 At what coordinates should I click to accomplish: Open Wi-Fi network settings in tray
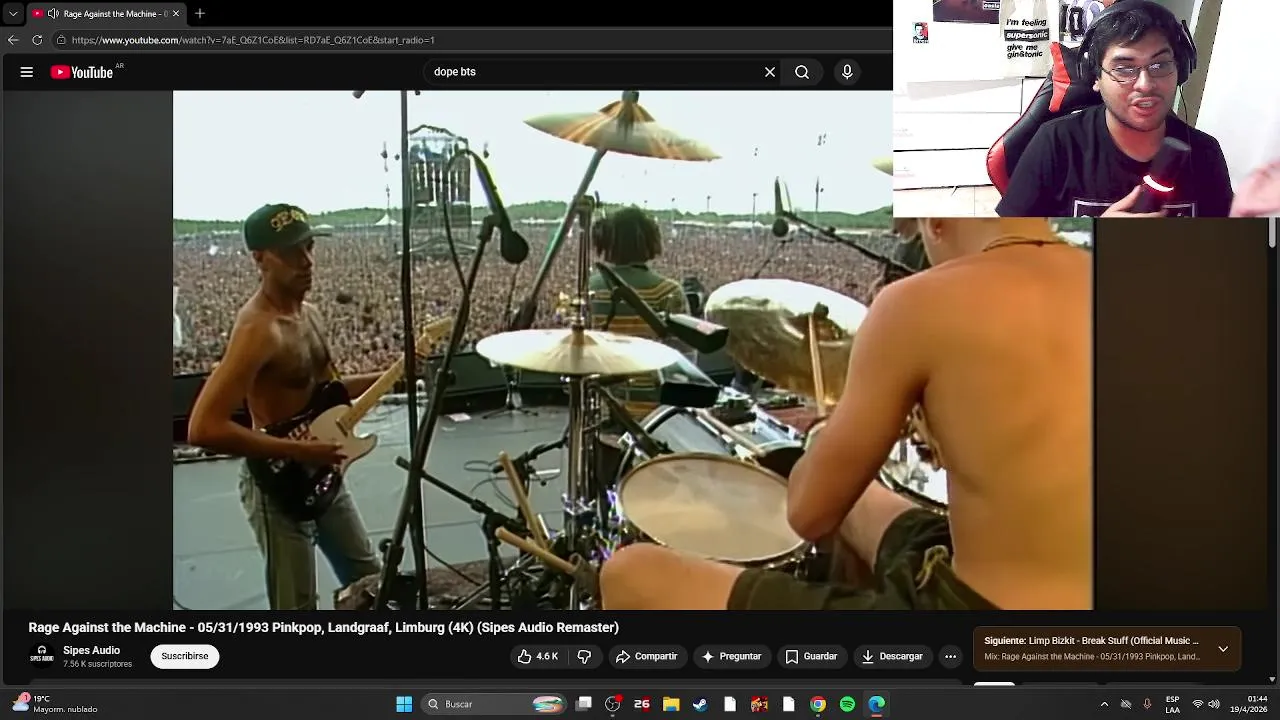1198,704
